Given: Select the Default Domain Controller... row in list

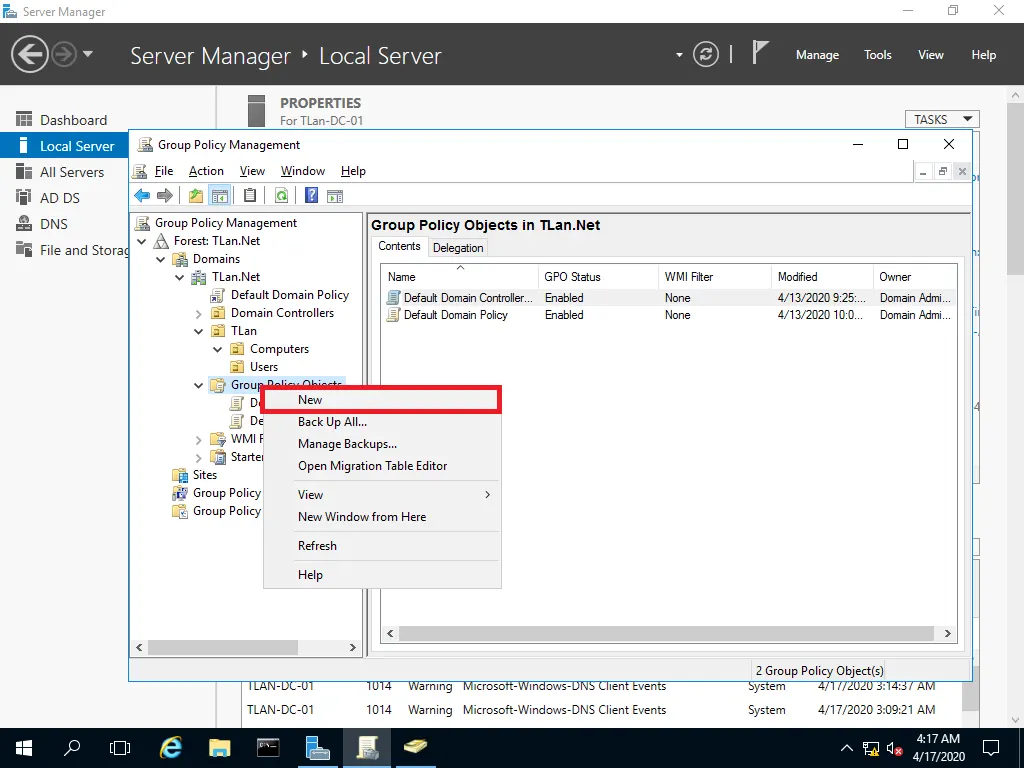Looking at the screenshot, I should (x=669, y=298).
